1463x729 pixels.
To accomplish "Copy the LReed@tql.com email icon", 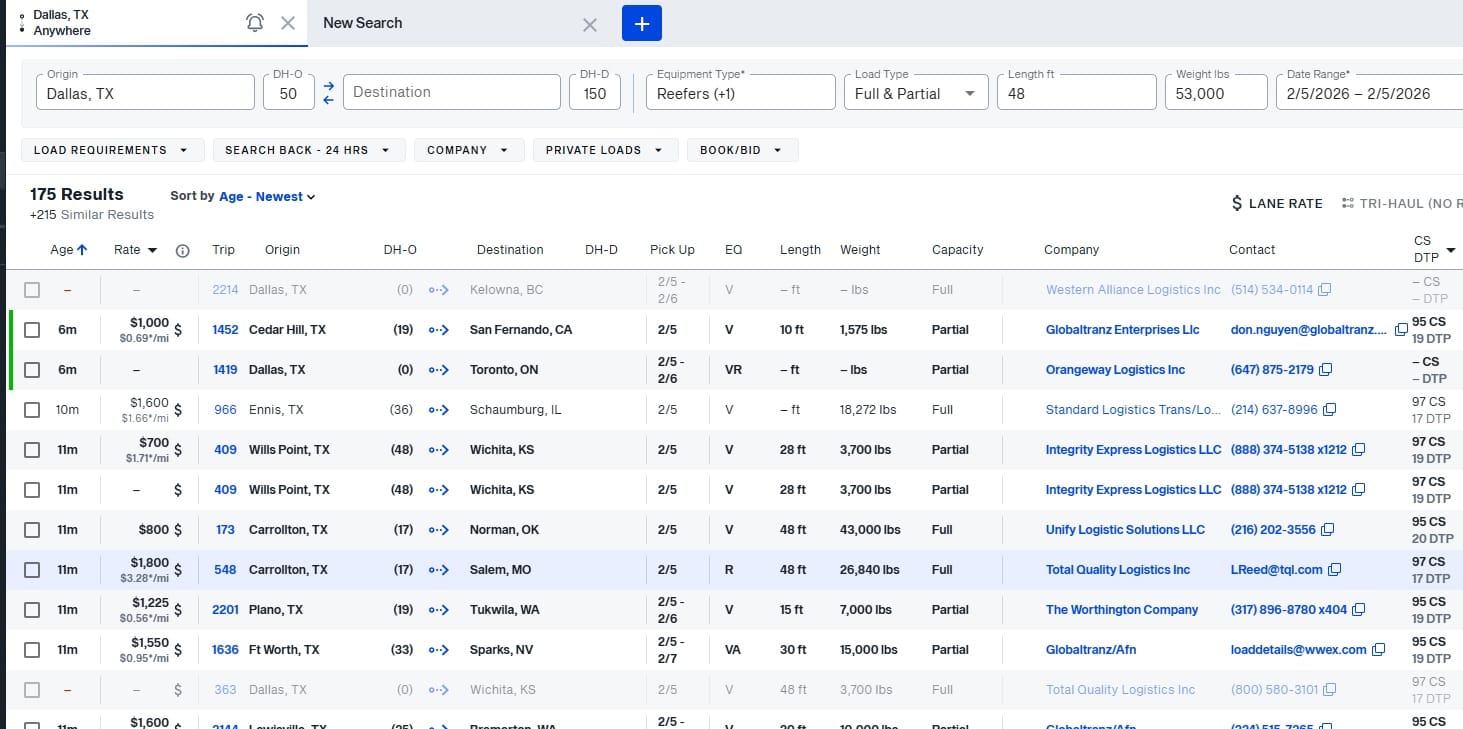I will pos(1334,570).
